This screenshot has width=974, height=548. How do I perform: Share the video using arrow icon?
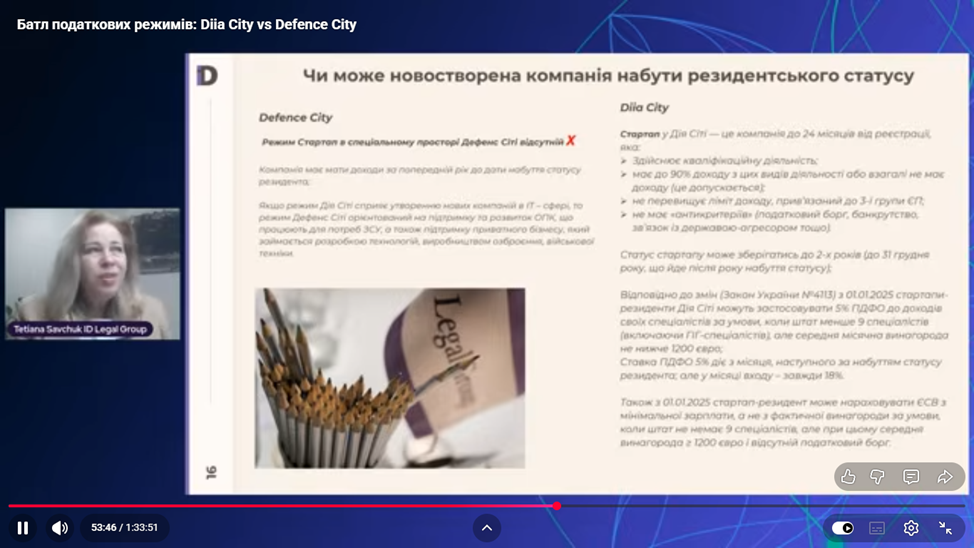click(x=944, y=477)
